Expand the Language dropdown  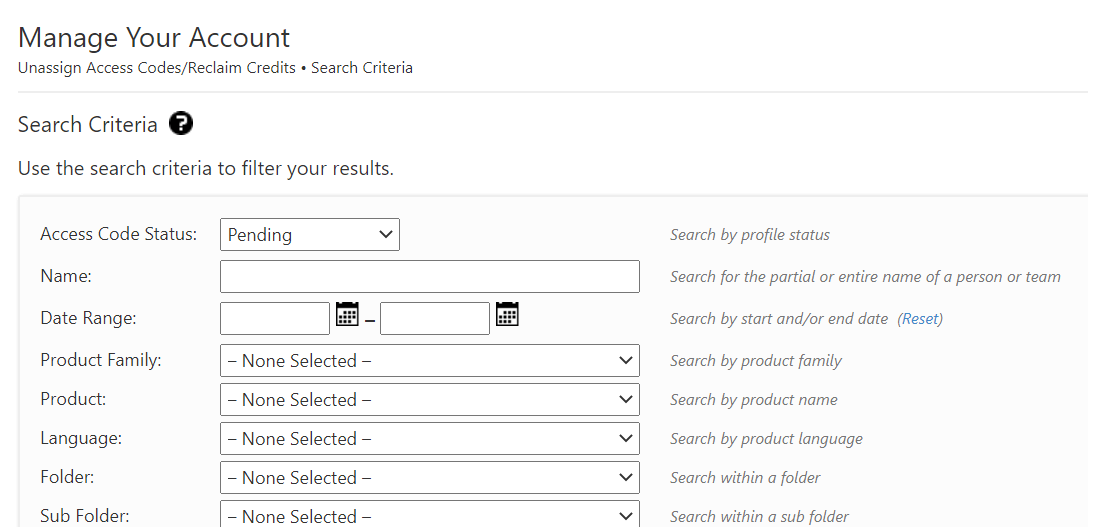click(x=429, y=438)
